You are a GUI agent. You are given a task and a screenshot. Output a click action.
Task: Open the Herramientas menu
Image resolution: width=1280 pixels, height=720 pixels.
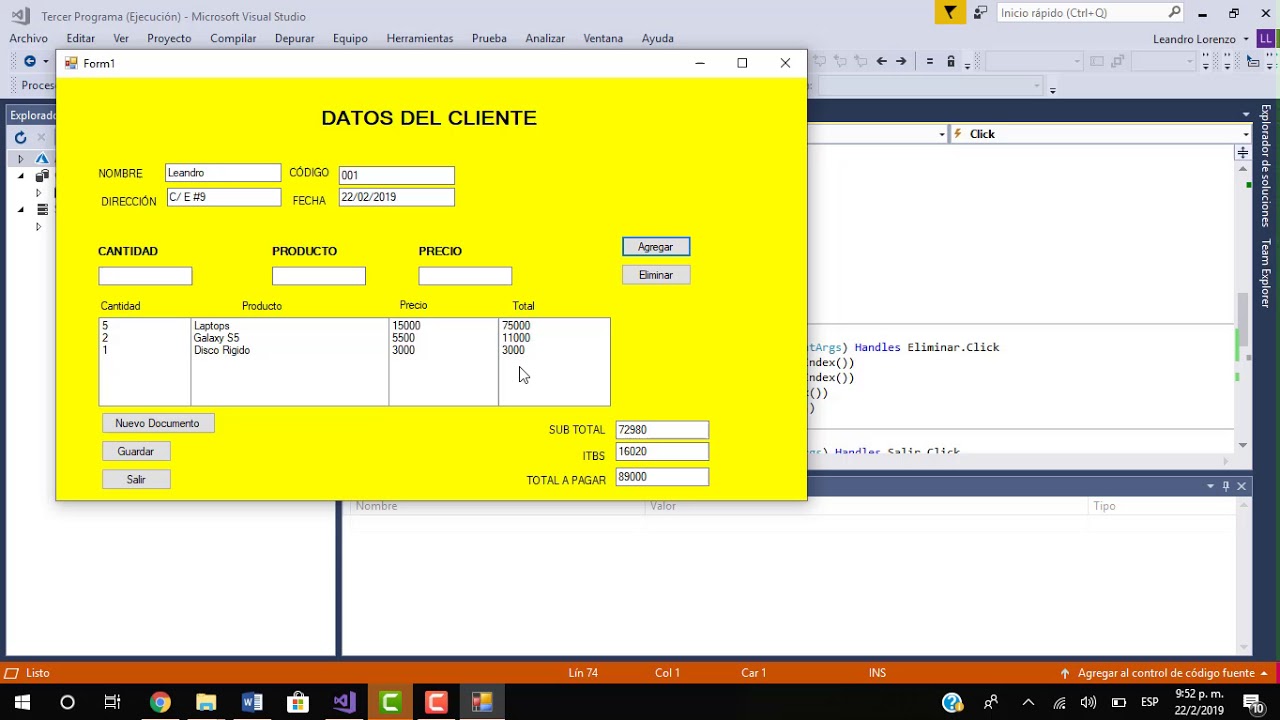[x=420, y=38]
